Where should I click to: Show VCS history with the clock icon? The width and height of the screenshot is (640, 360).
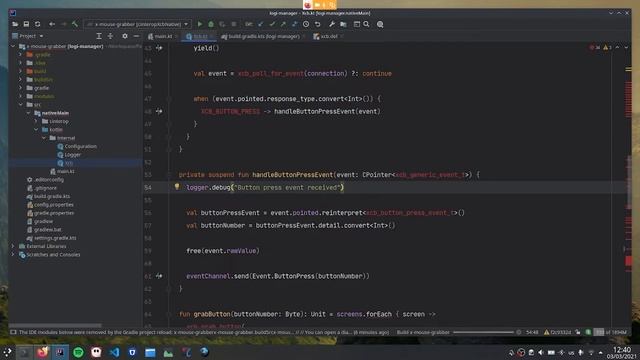point(306,24)
